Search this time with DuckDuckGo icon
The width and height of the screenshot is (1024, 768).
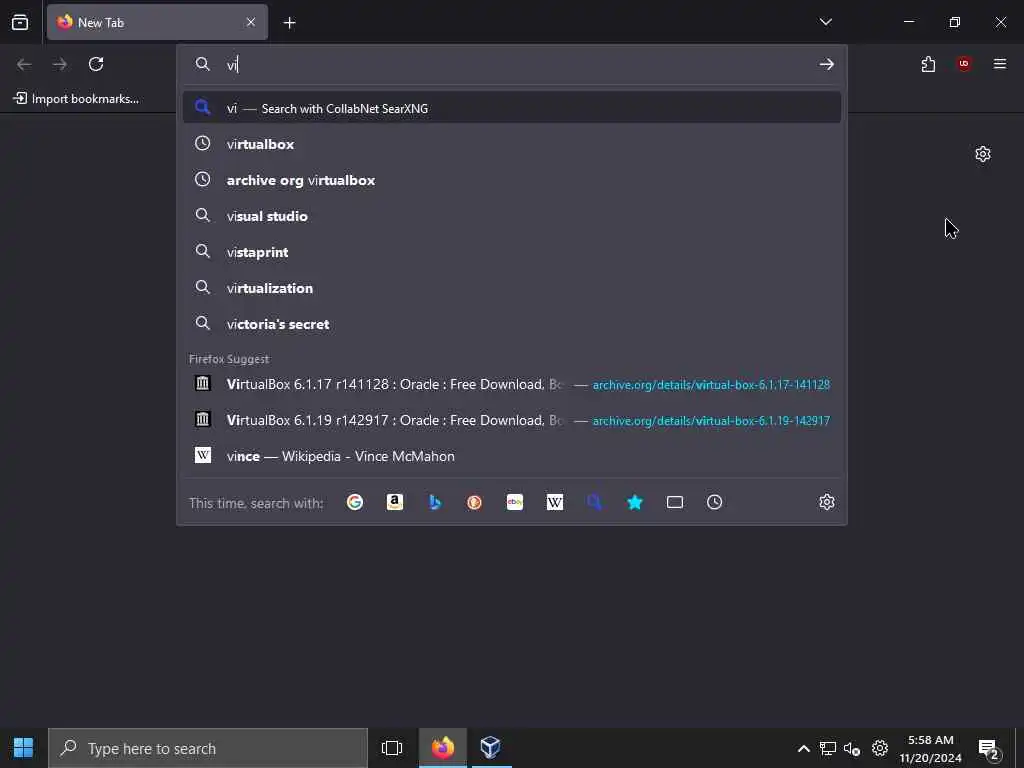click(x=475, y=502)
